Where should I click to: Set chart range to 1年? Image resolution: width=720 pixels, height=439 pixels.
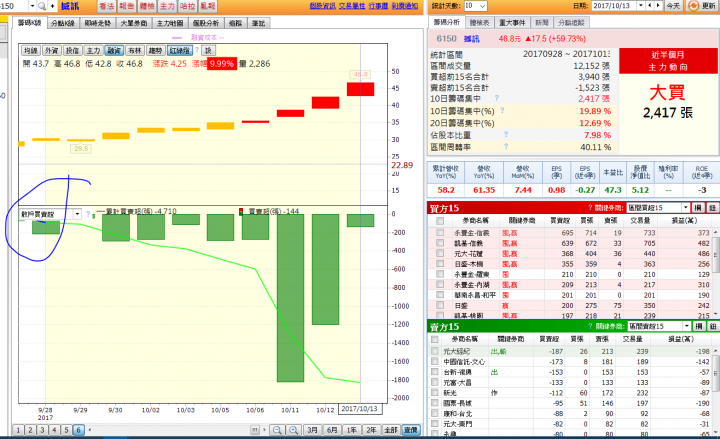(x=352, y=430)
